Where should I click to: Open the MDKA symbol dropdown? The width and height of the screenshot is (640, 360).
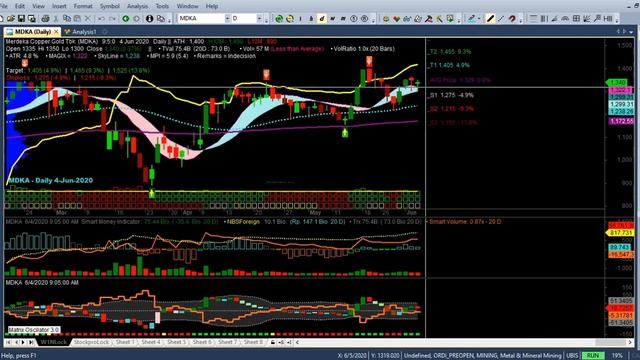coord(227,18)
